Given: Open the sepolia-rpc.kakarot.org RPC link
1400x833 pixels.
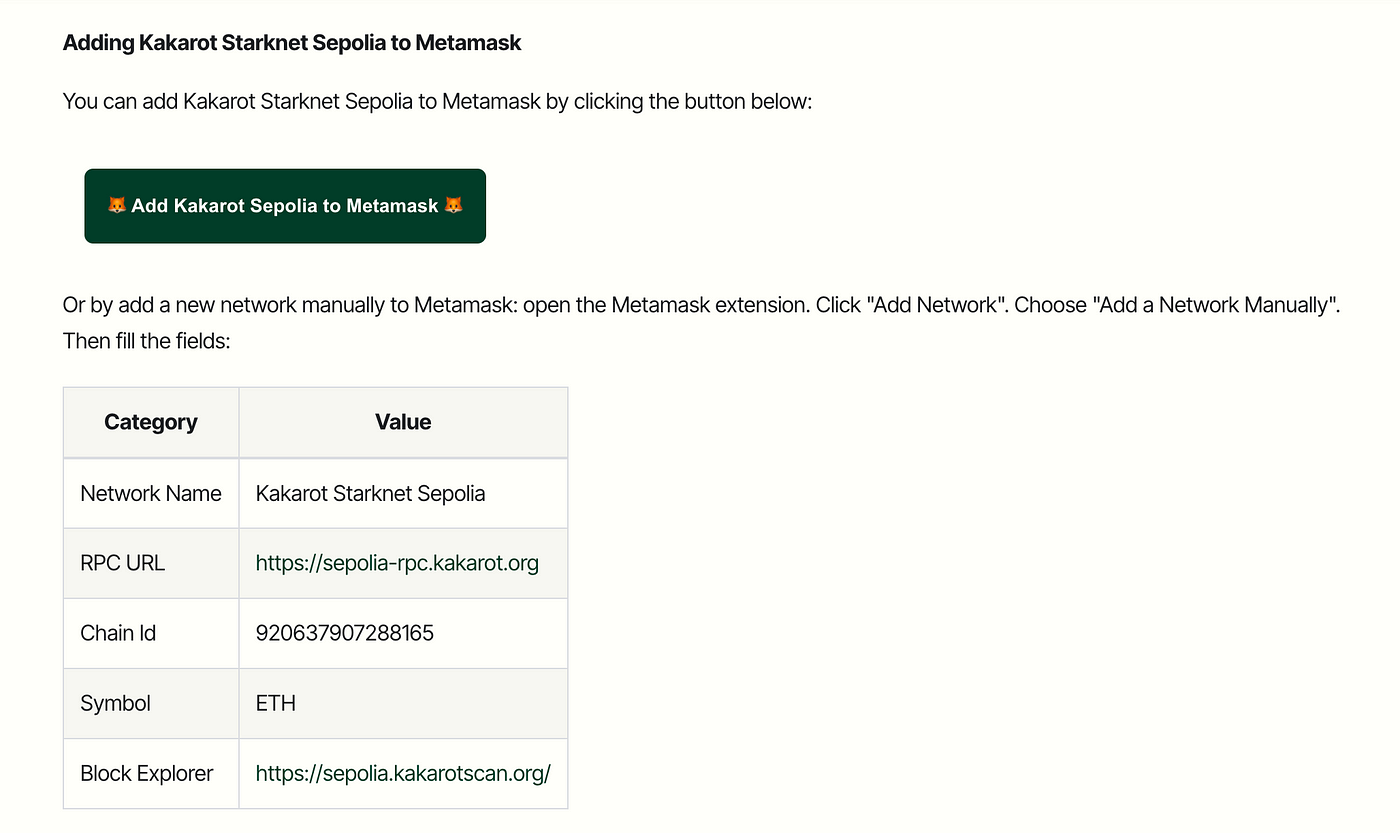Looking at the screenshot, I should pyautogui.click(x=397, y=563).
